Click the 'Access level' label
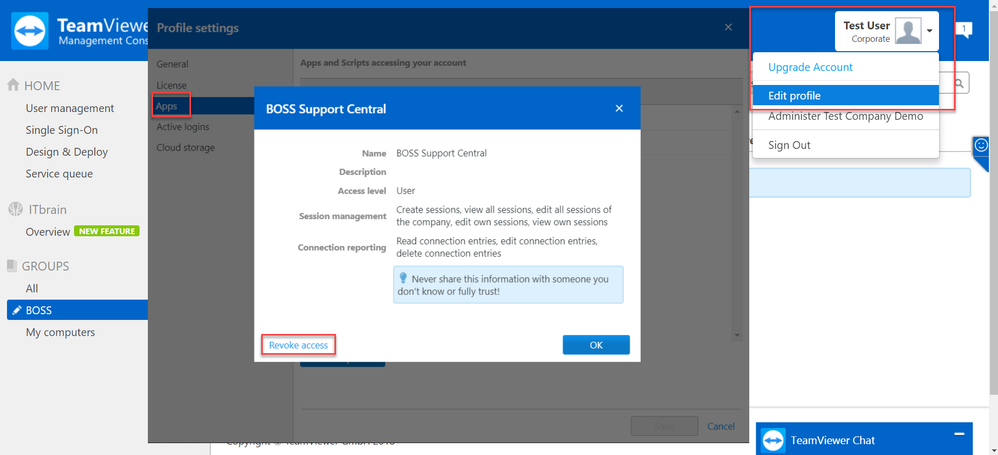Image resolution: width=998 pixels, height=455 pixels. point(362,190)
